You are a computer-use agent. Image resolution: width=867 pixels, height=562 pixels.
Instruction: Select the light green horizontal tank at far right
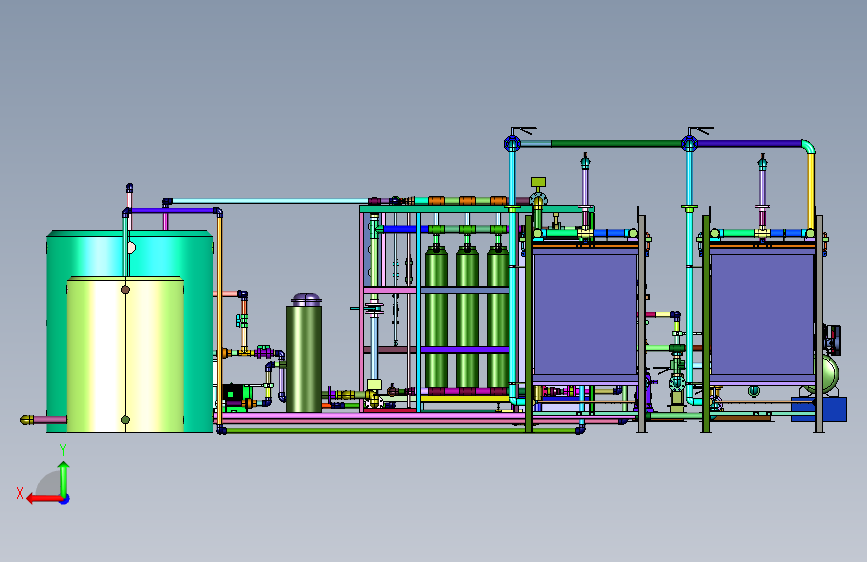pos(828,375)
